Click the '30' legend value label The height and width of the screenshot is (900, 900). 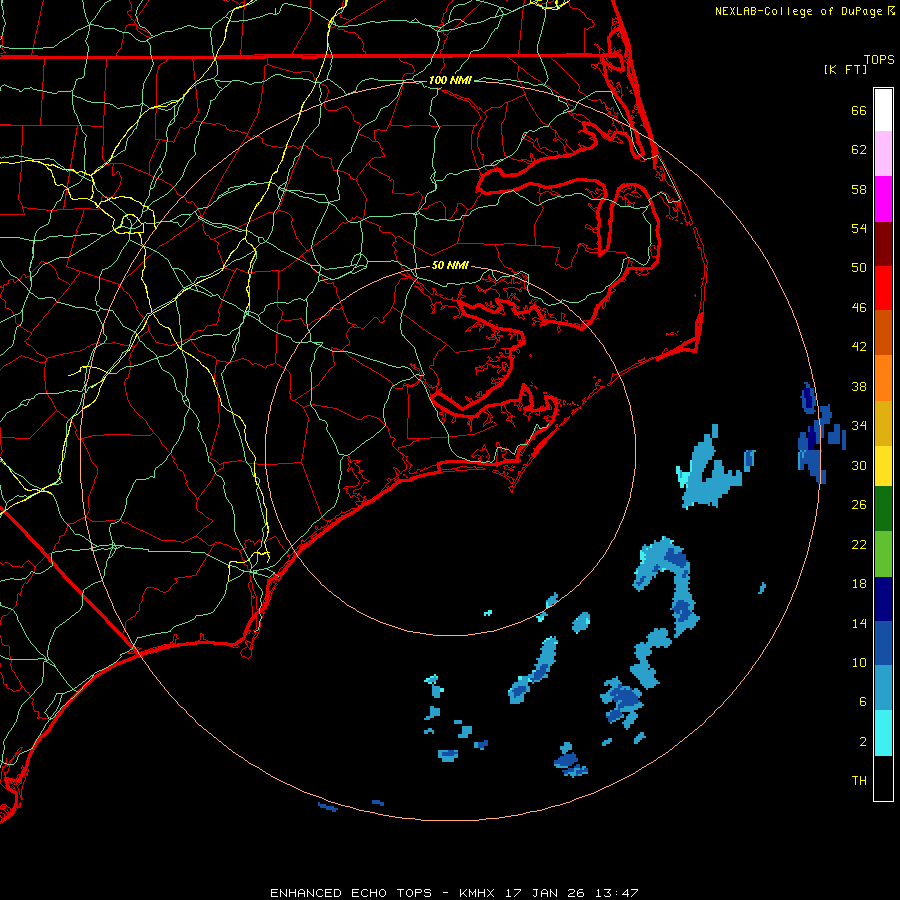[859, 465]
